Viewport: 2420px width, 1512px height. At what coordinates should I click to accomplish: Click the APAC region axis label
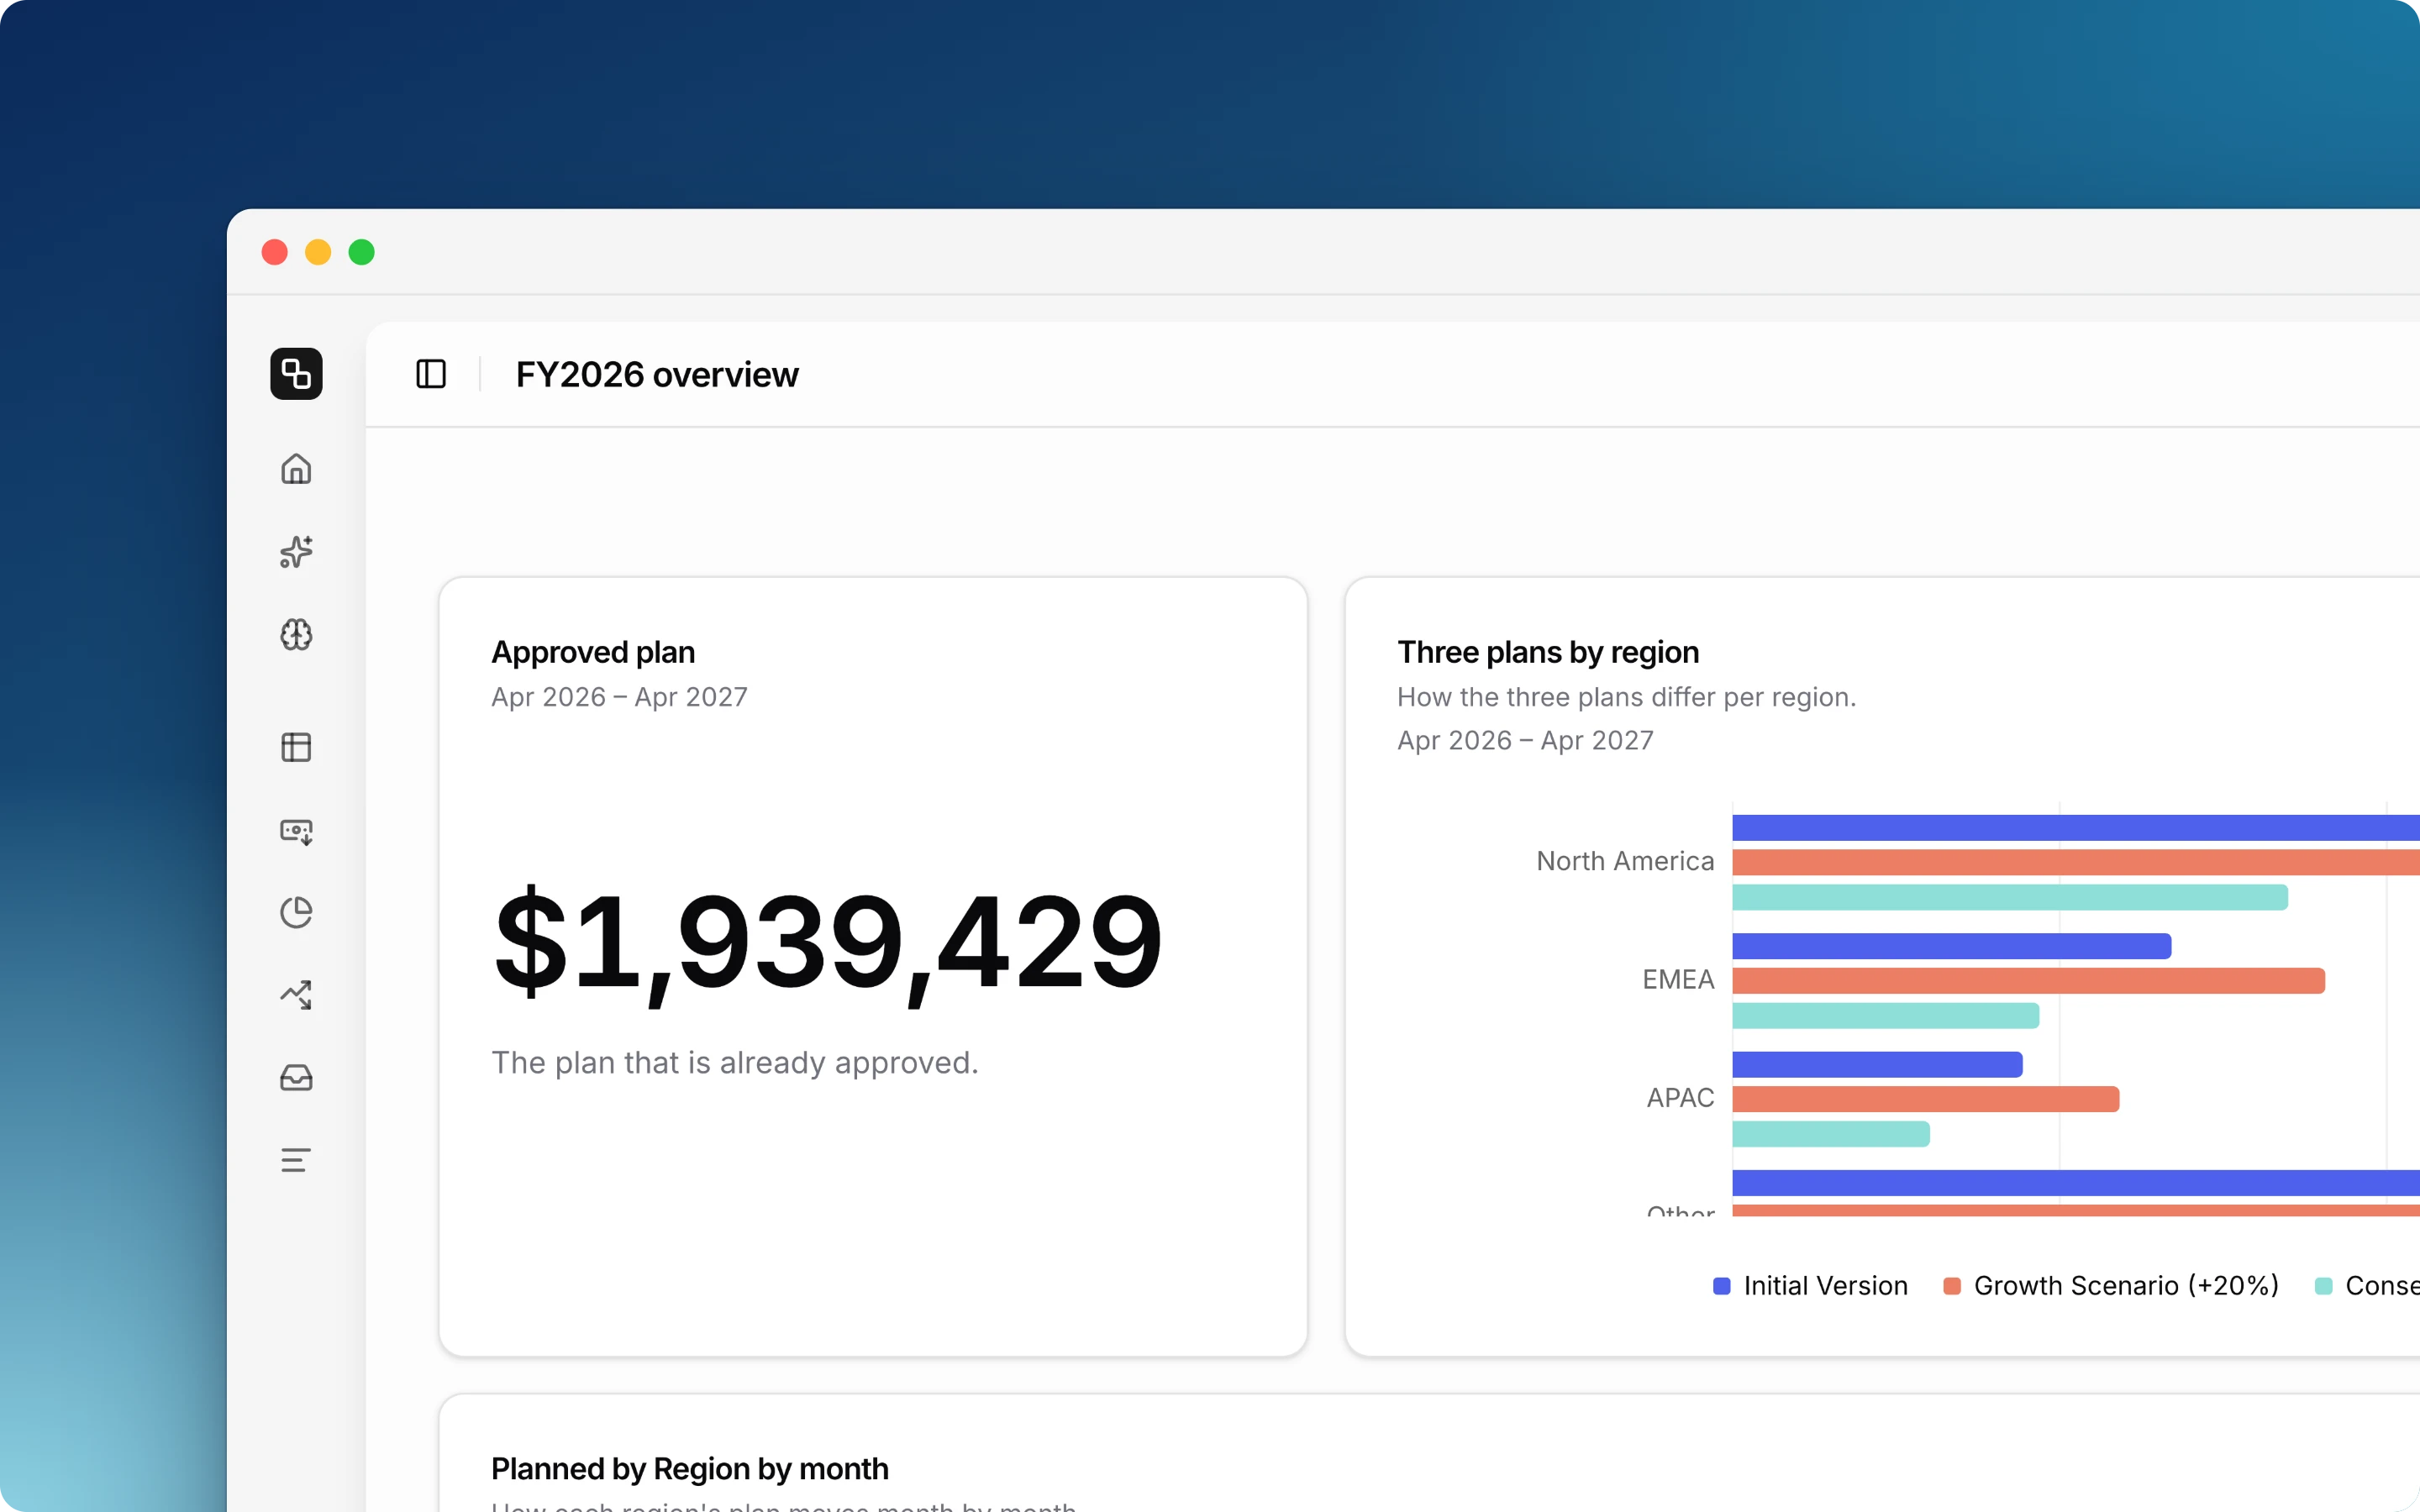coord(1680,1098)
